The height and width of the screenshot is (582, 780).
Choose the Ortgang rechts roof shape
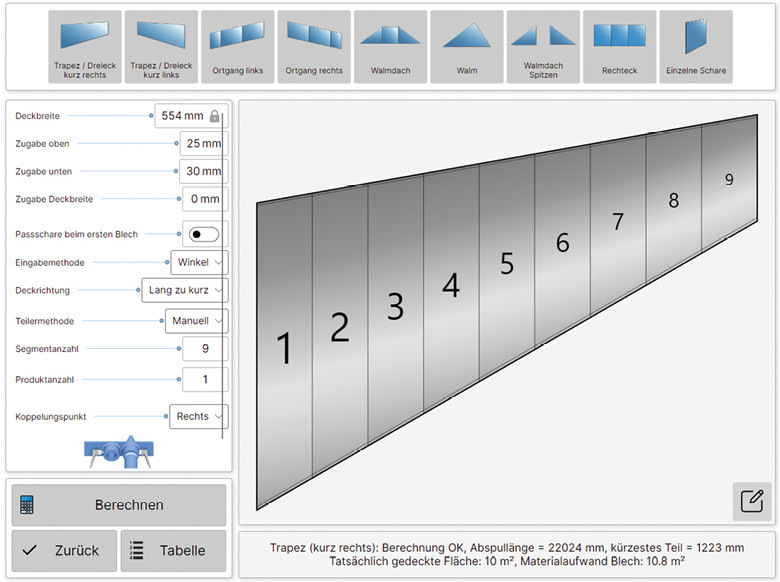coord(314,47)
